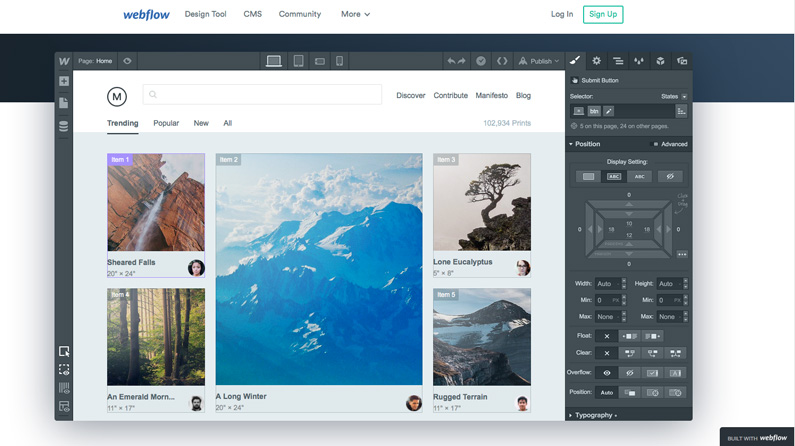Click the A Long Winter mountain image
Viewport: 795px width, 446px height.
click(319, 269)
